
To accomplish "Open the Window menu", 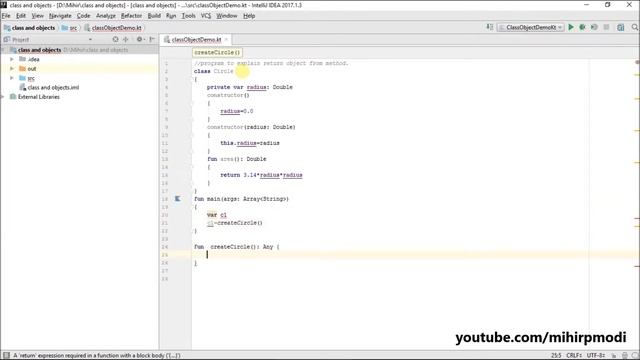I will pyautogui.click(x=227, y=16).
